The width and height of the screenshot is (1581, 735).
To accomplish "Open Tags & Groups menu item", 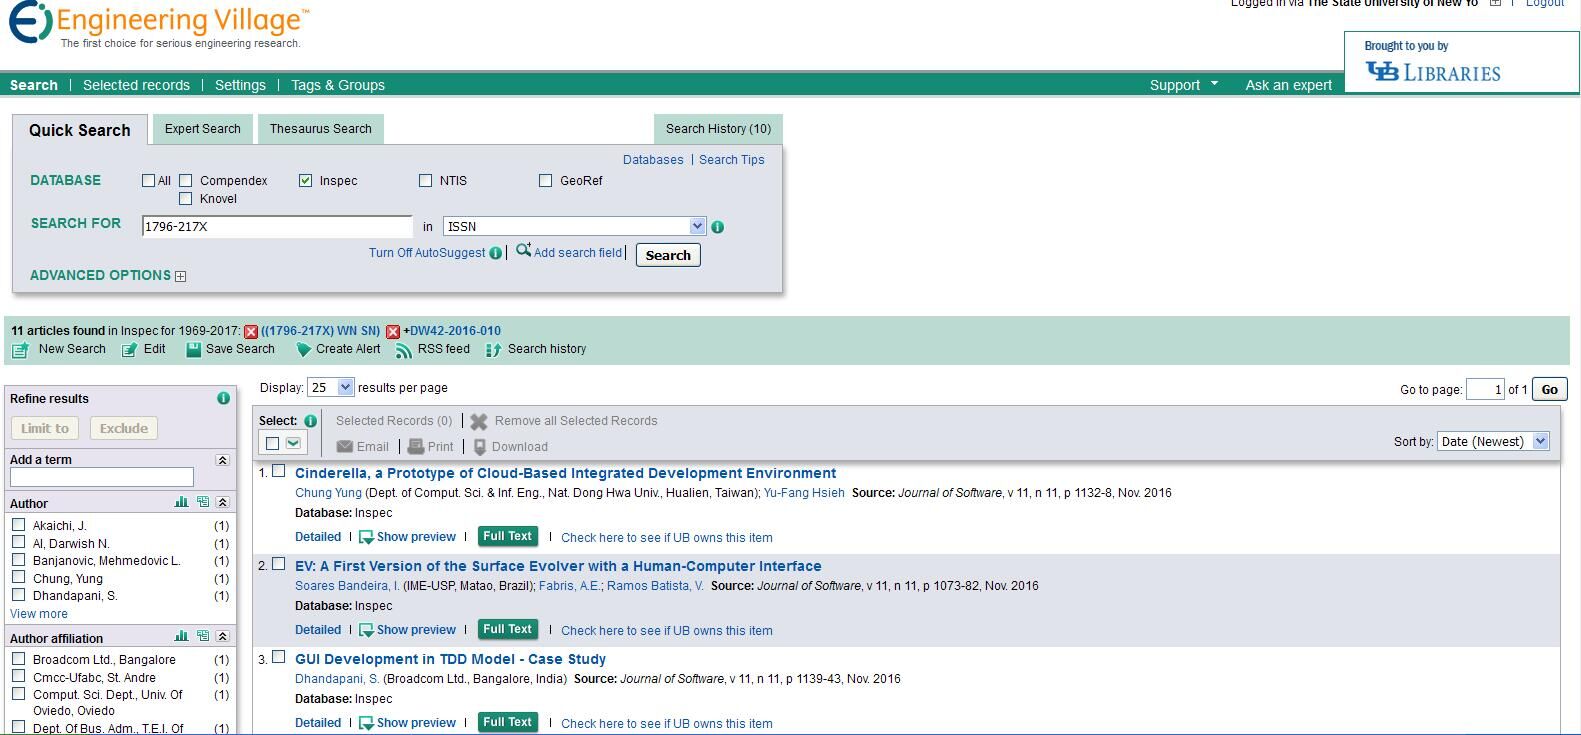I will [338, 85].
